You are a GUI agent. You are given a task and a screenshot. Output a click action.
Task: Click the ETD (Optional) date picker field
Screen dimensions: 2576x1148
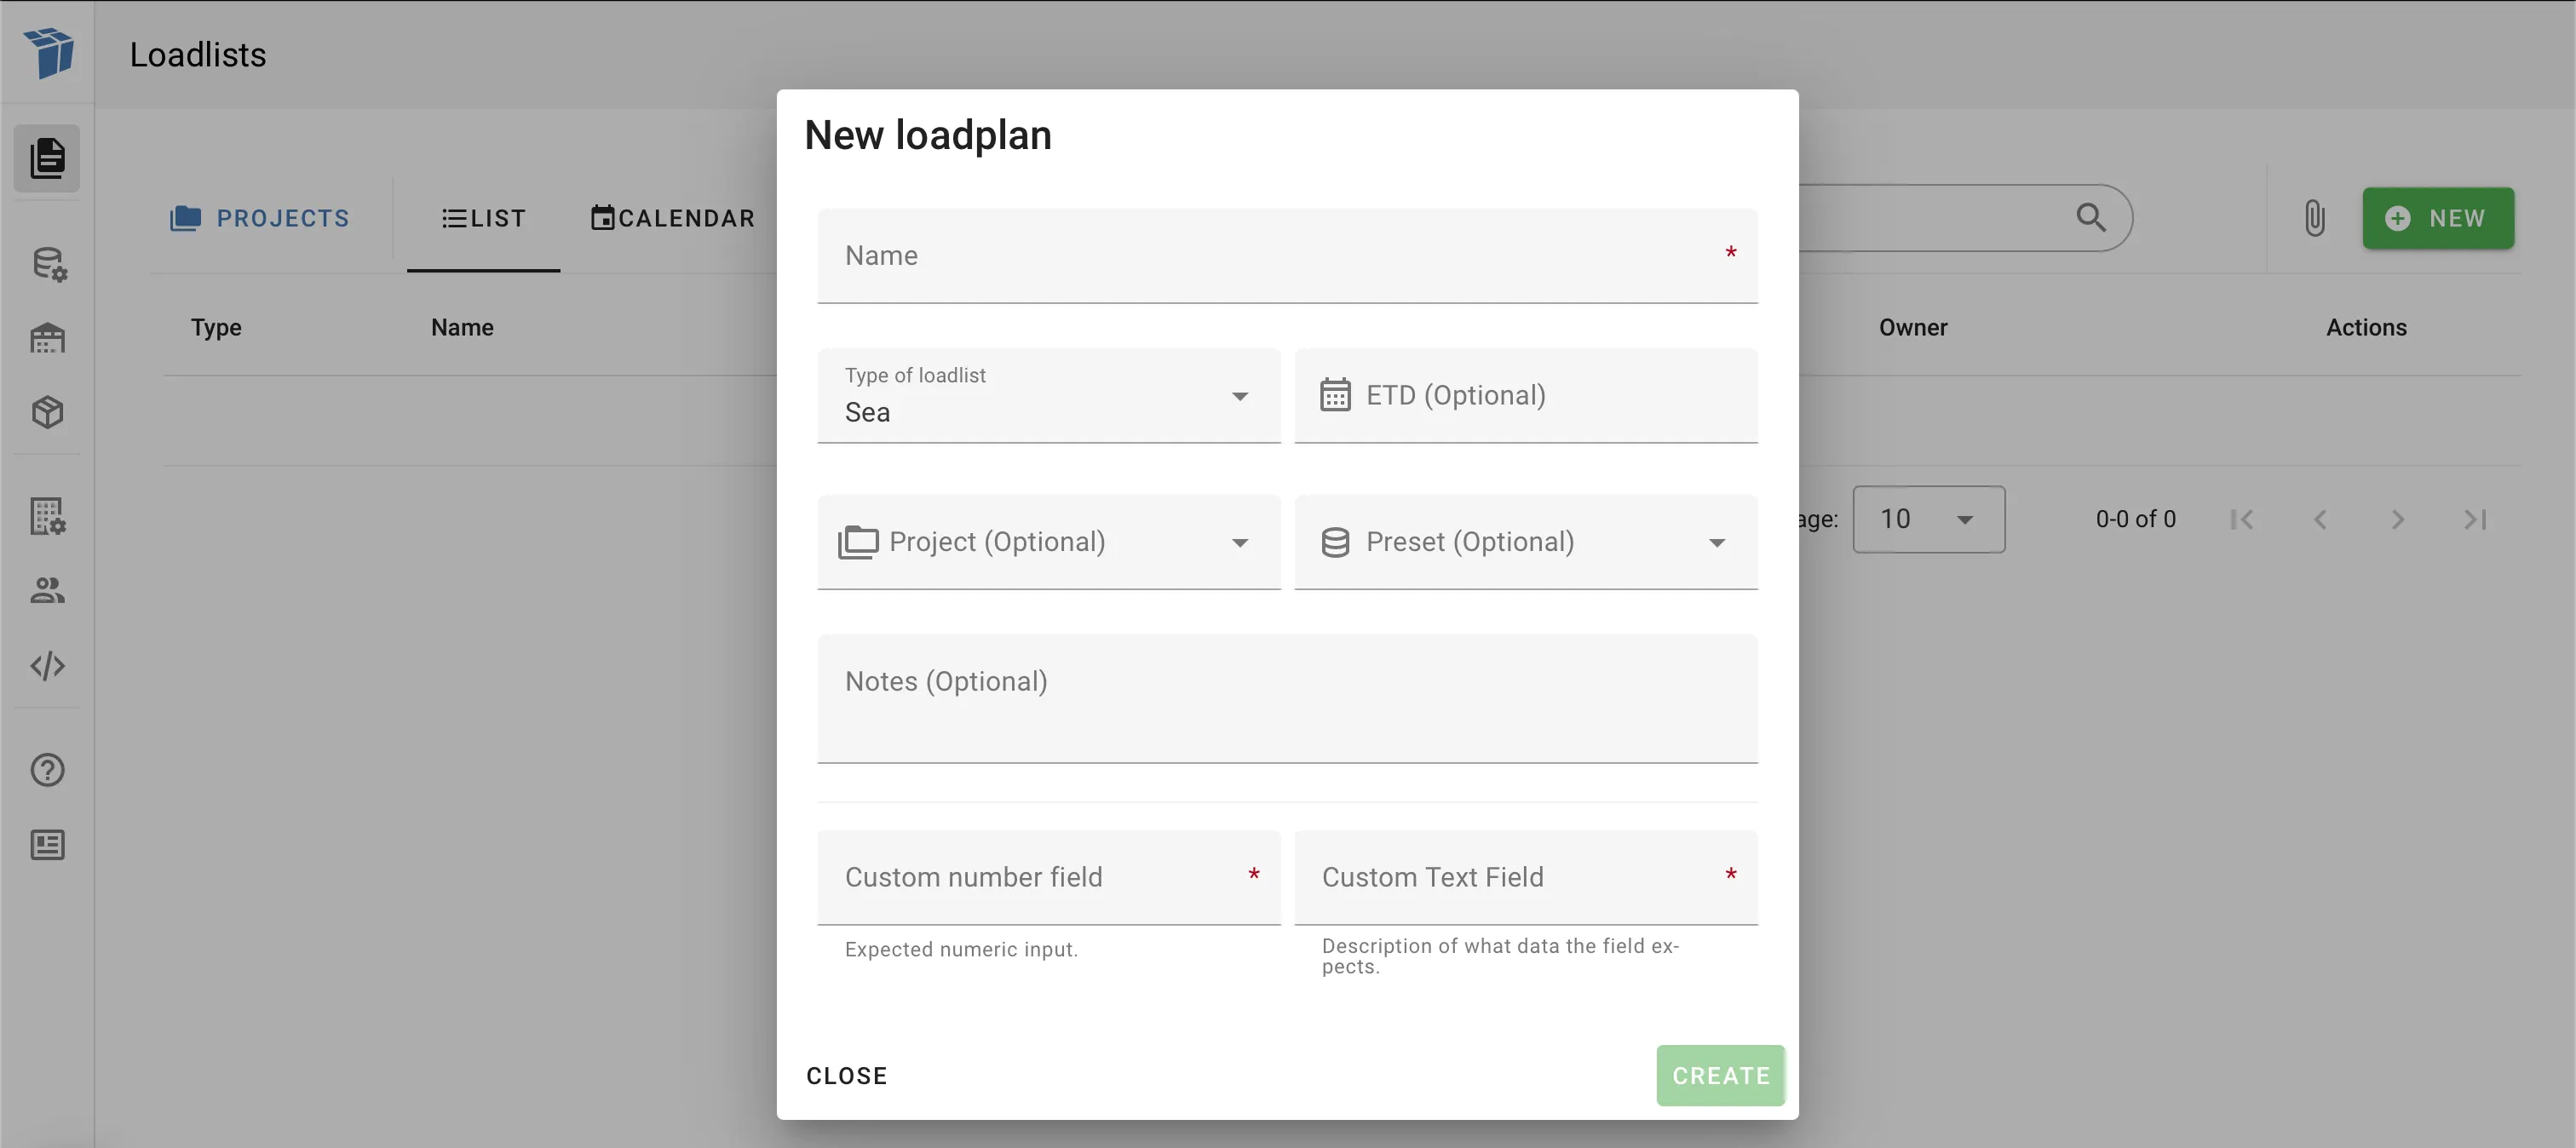tap(1525, 395)
